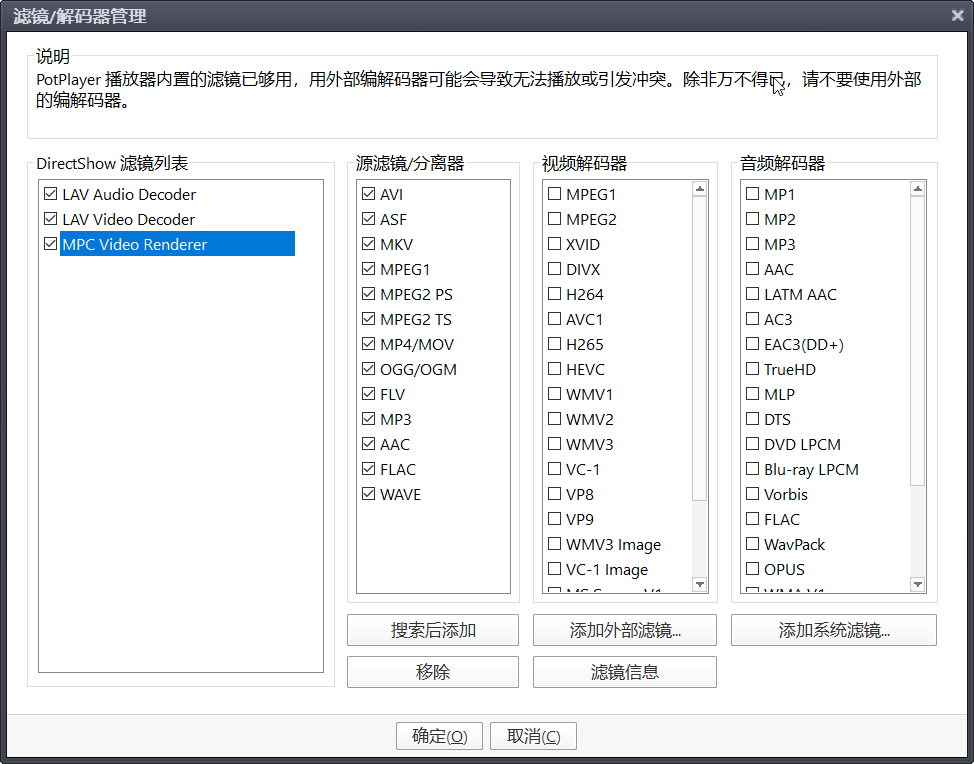Click down arrow of audio decoder scrollbar
974x764 pixels.
click(918, 585)
